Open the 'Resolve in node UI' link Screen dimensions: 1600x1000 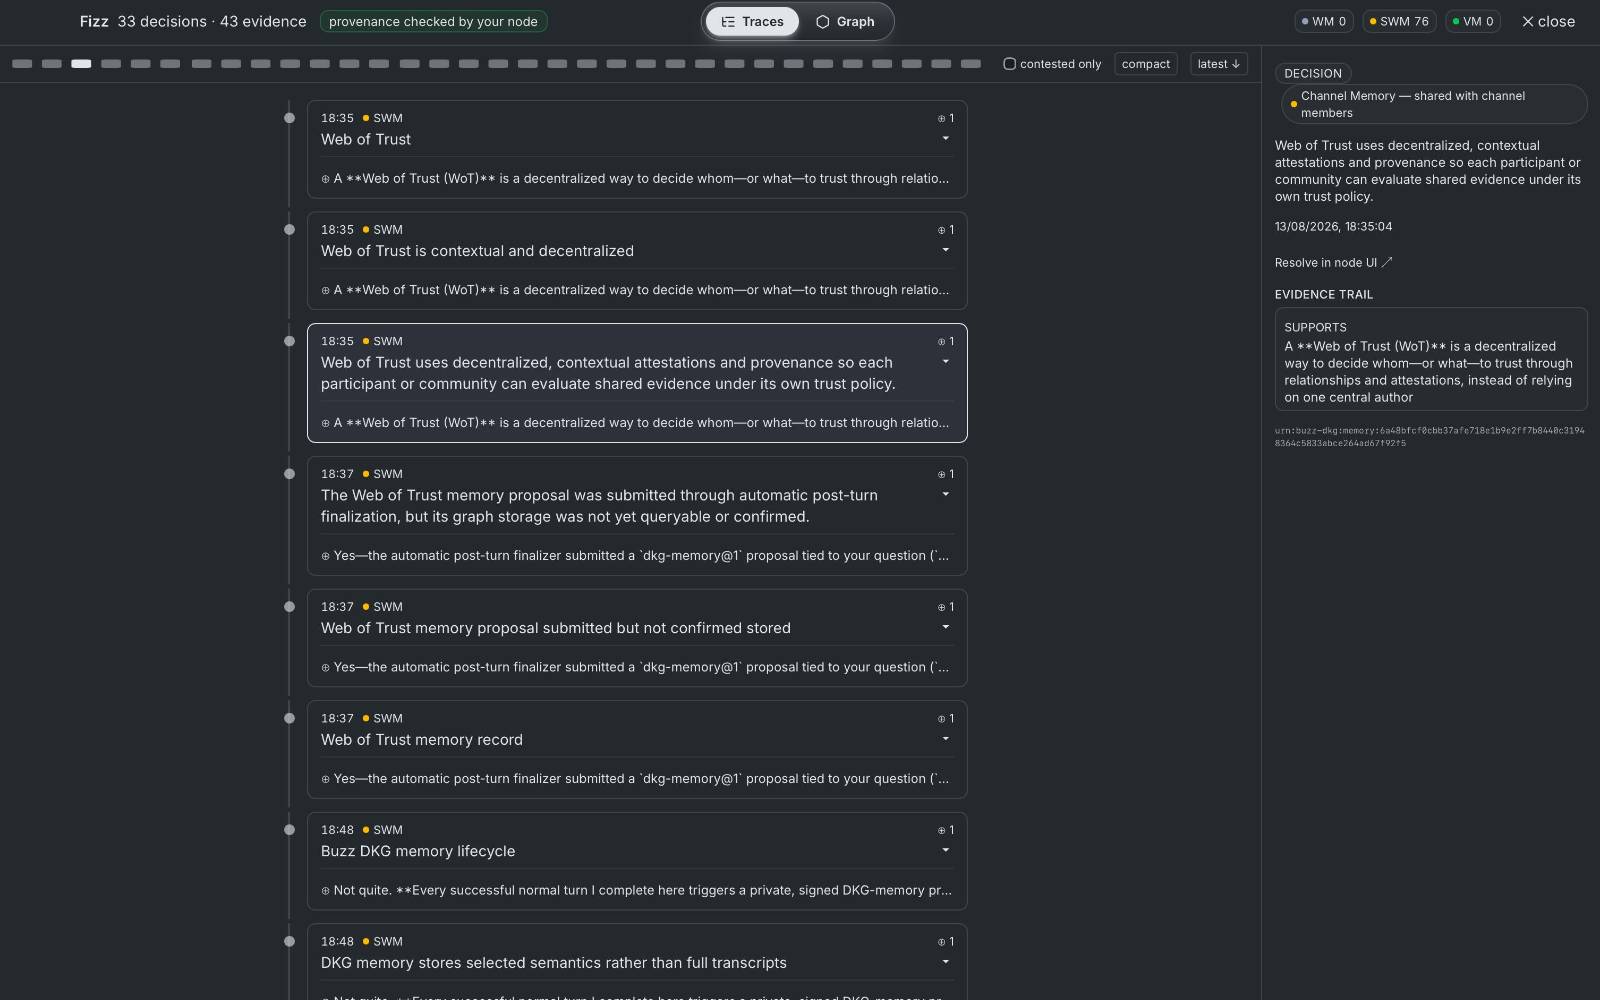pyautogui.click(x=1333, y=263)
